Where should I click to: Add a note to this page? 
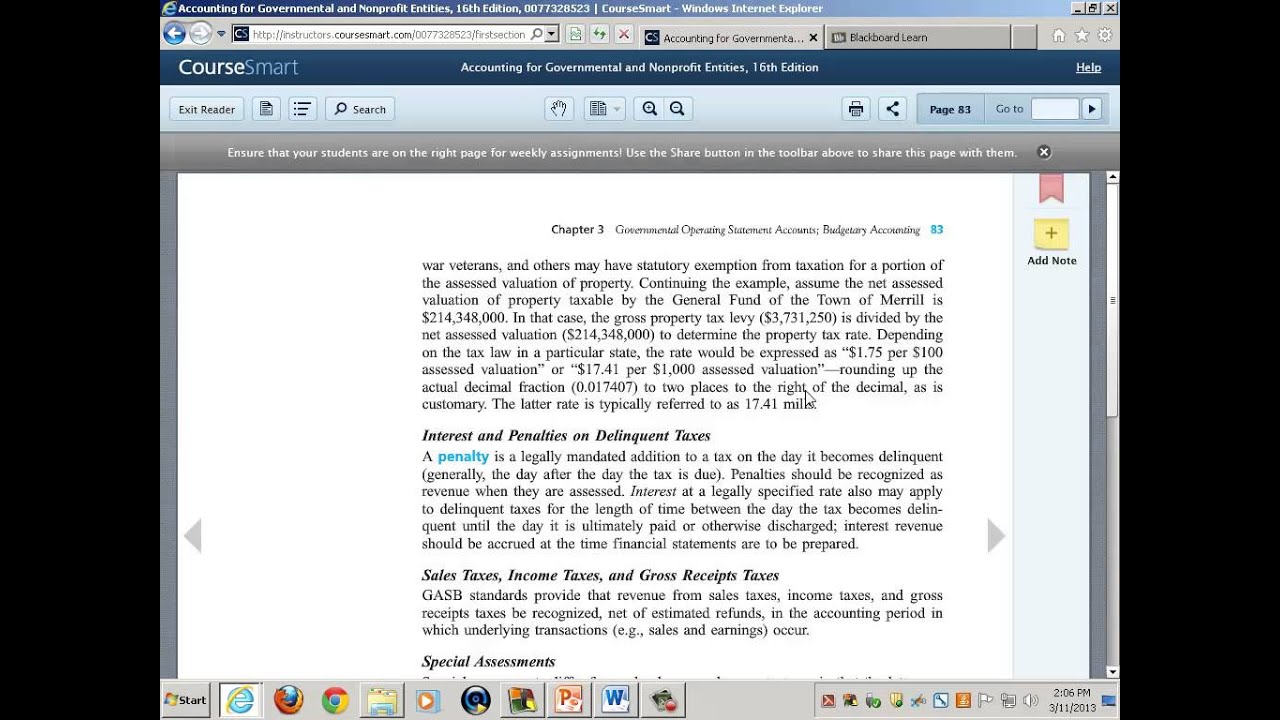coord(1051,243)
